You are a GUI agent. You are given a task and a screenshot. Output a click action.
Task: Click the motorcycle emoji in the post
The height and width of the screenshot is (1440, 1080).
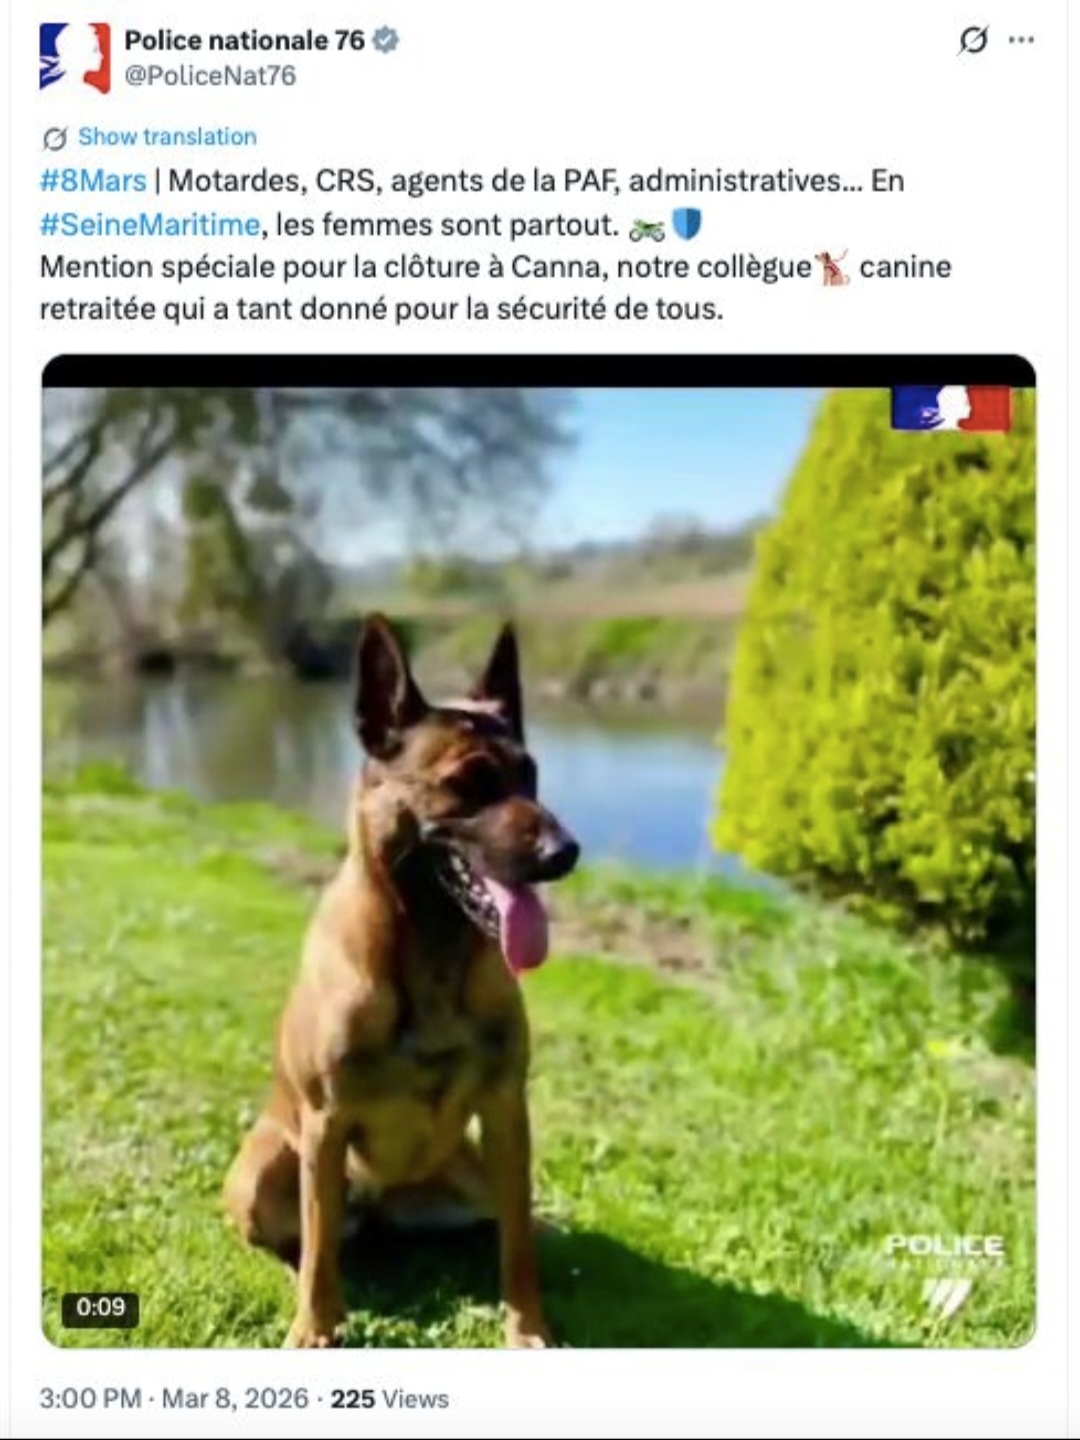pos(646,228)
